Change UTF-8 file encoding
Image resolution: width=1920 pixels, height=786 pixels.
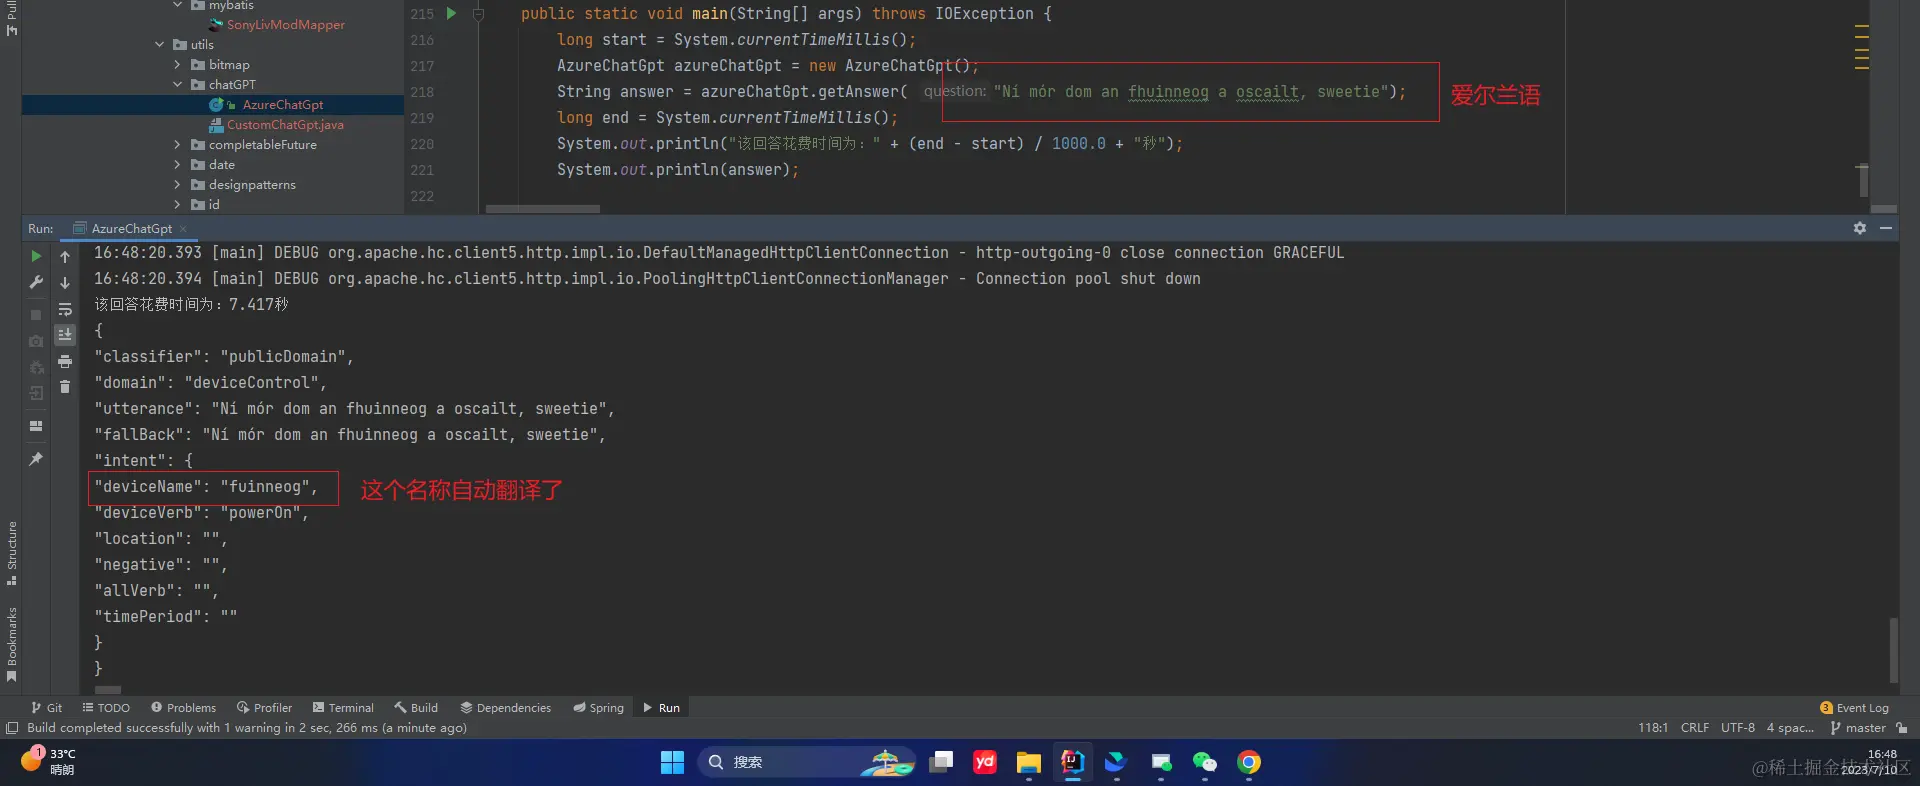1738,728
